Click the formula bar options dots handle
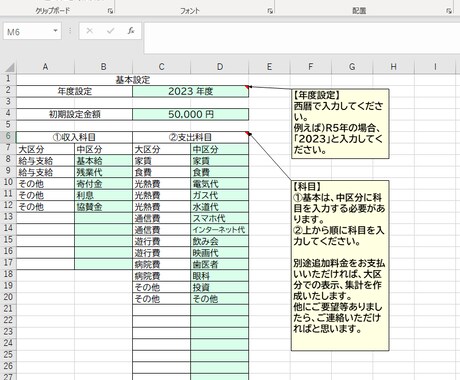The width and height of the screenshot is (460, 380). 70,31
